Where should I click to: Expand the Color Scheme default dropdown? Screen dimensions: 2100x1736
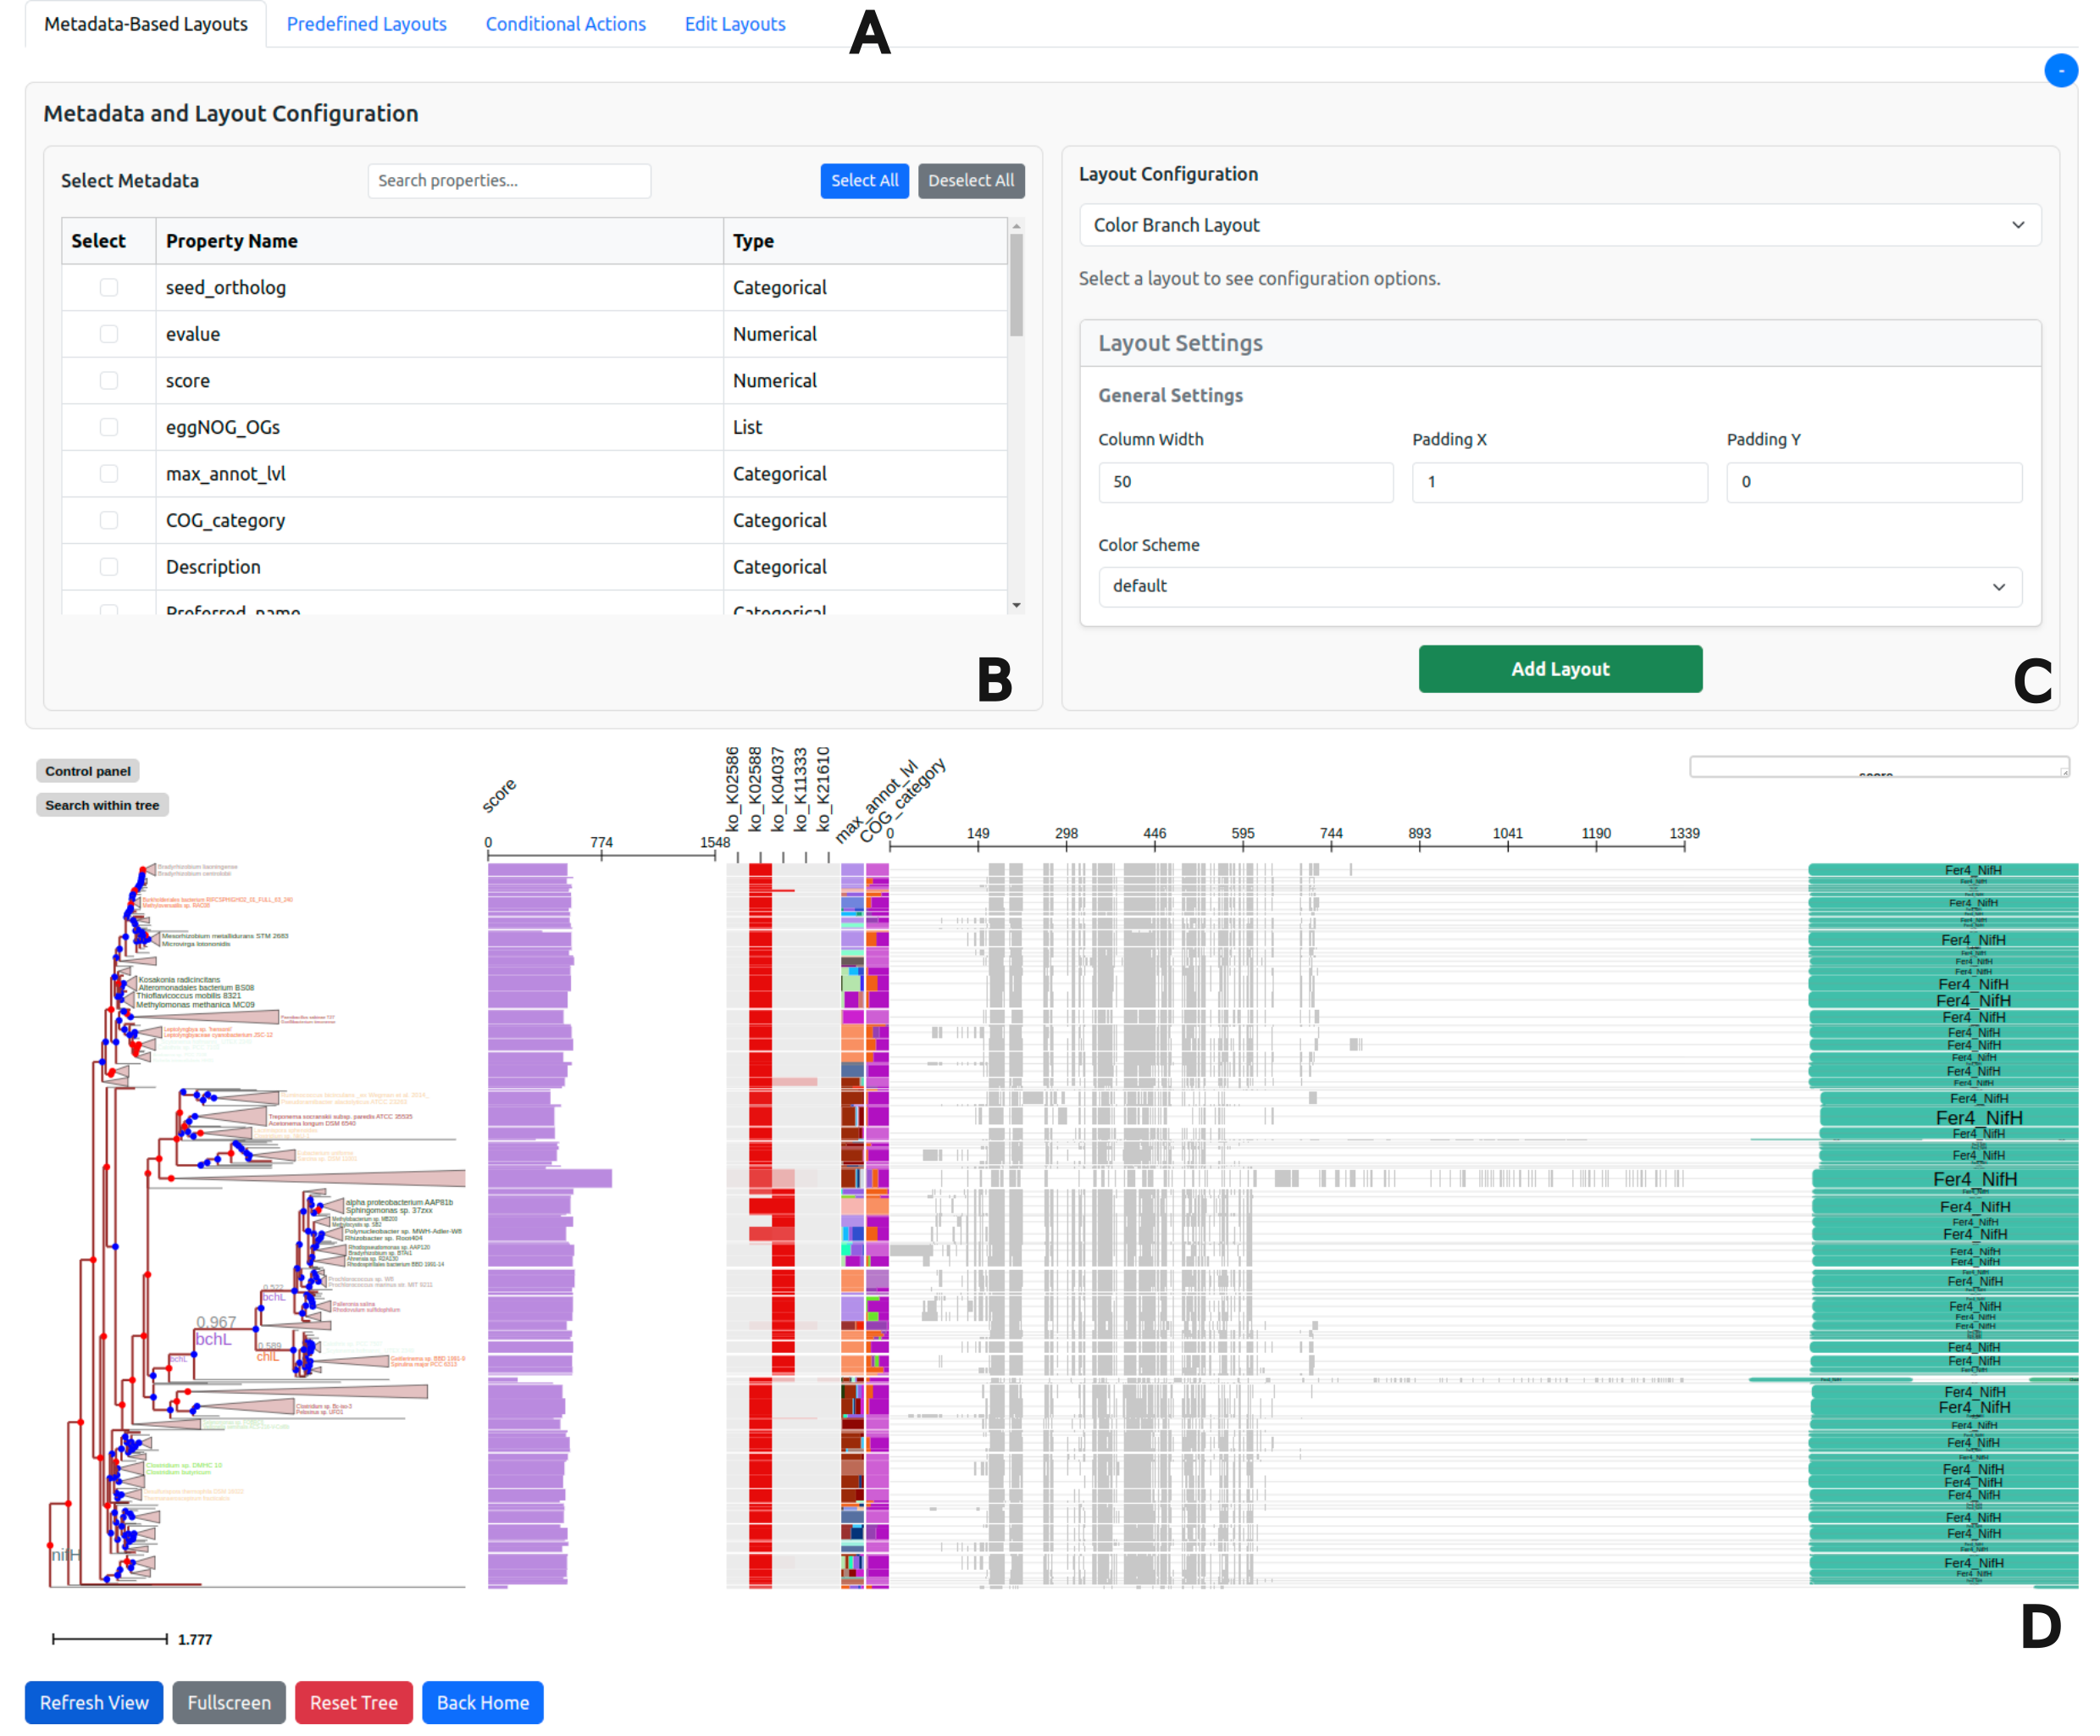1559,587
